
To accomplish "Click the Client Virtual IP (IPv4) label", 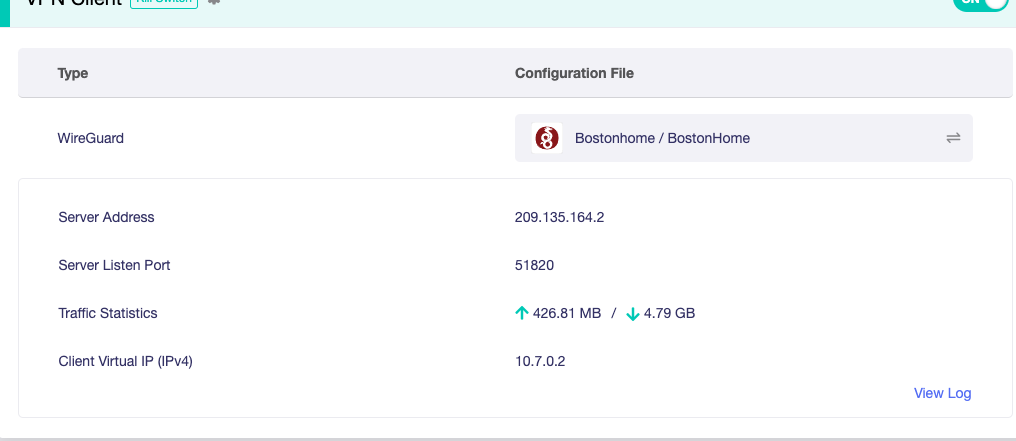I will [125, 361].
